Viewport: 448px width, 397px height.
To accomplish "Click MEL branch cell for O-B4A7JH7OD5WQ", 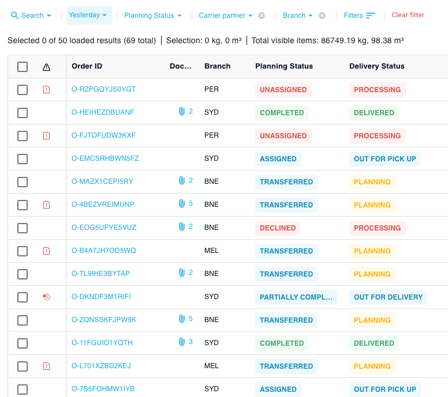I will coord(211,250).
